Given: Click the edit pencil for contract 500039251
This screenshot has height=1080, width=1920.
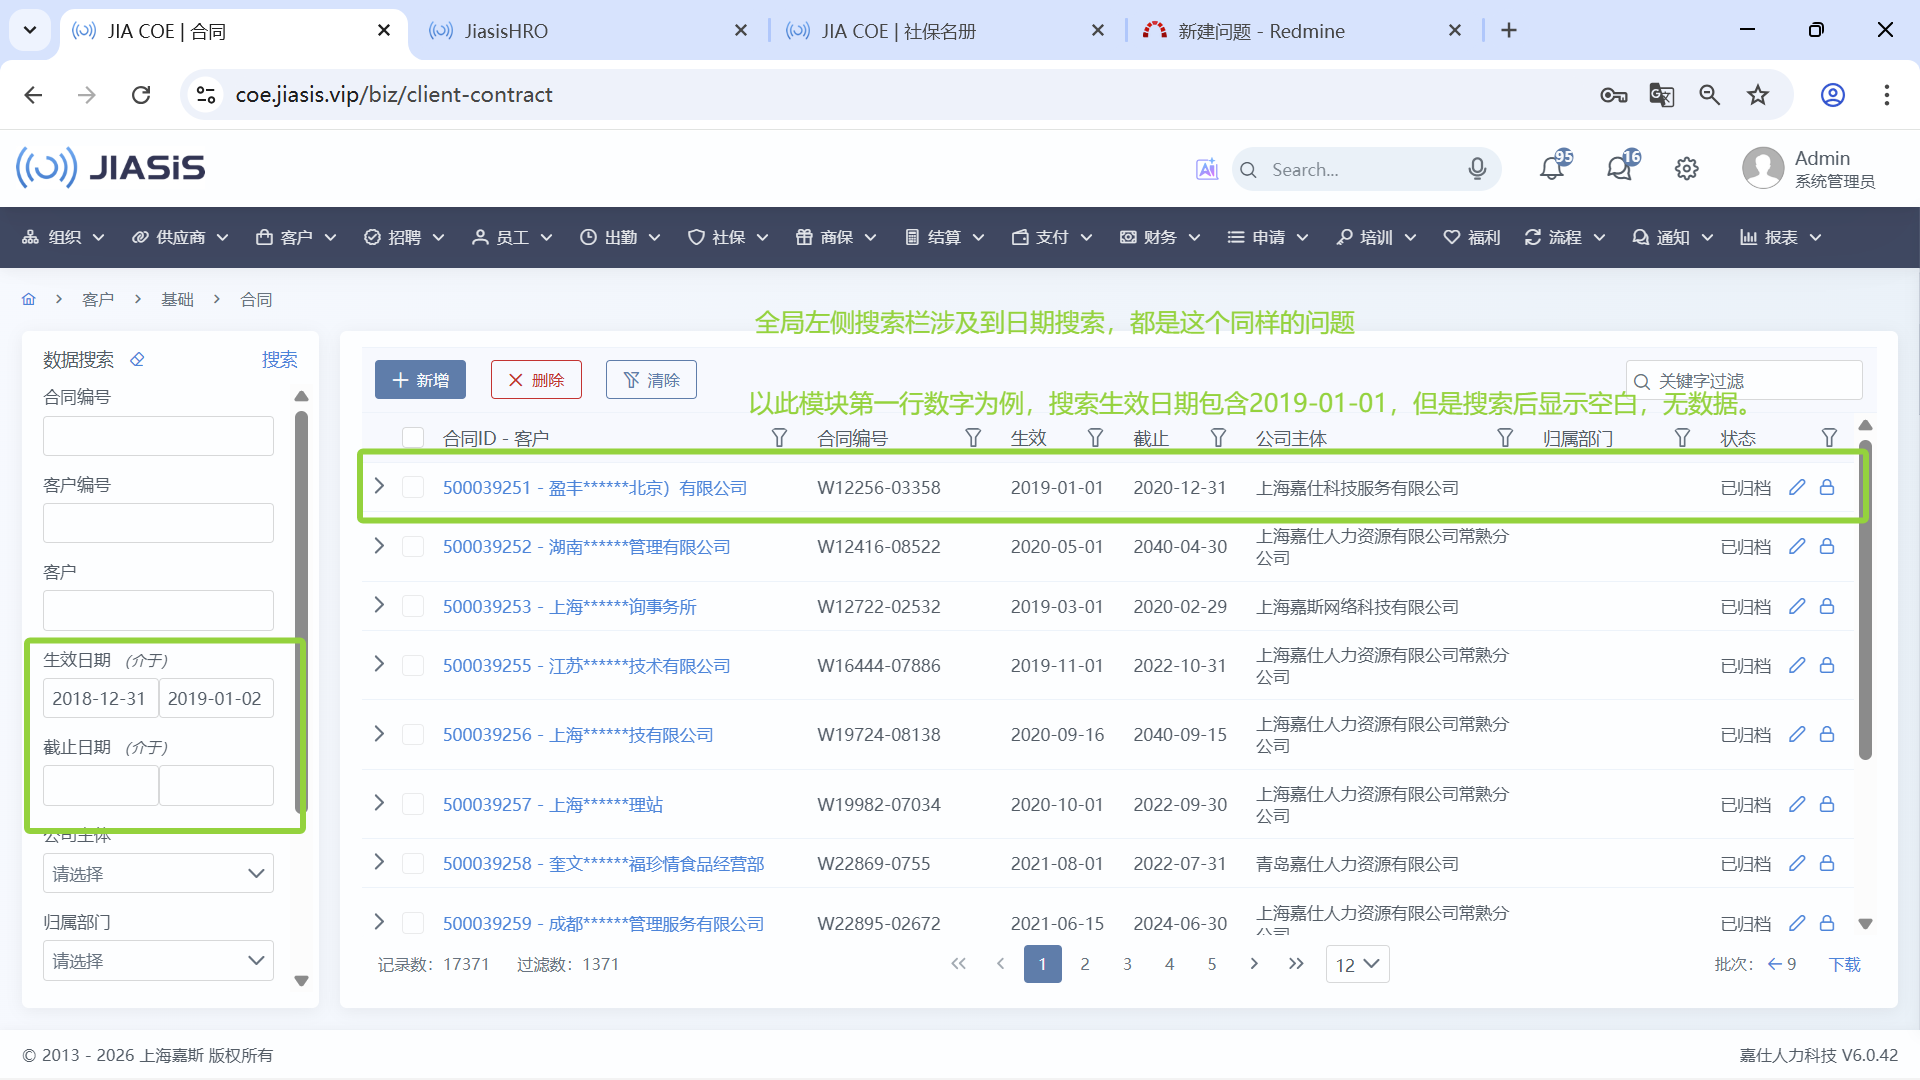Looking at the screenshot, I should [1797, 487].
